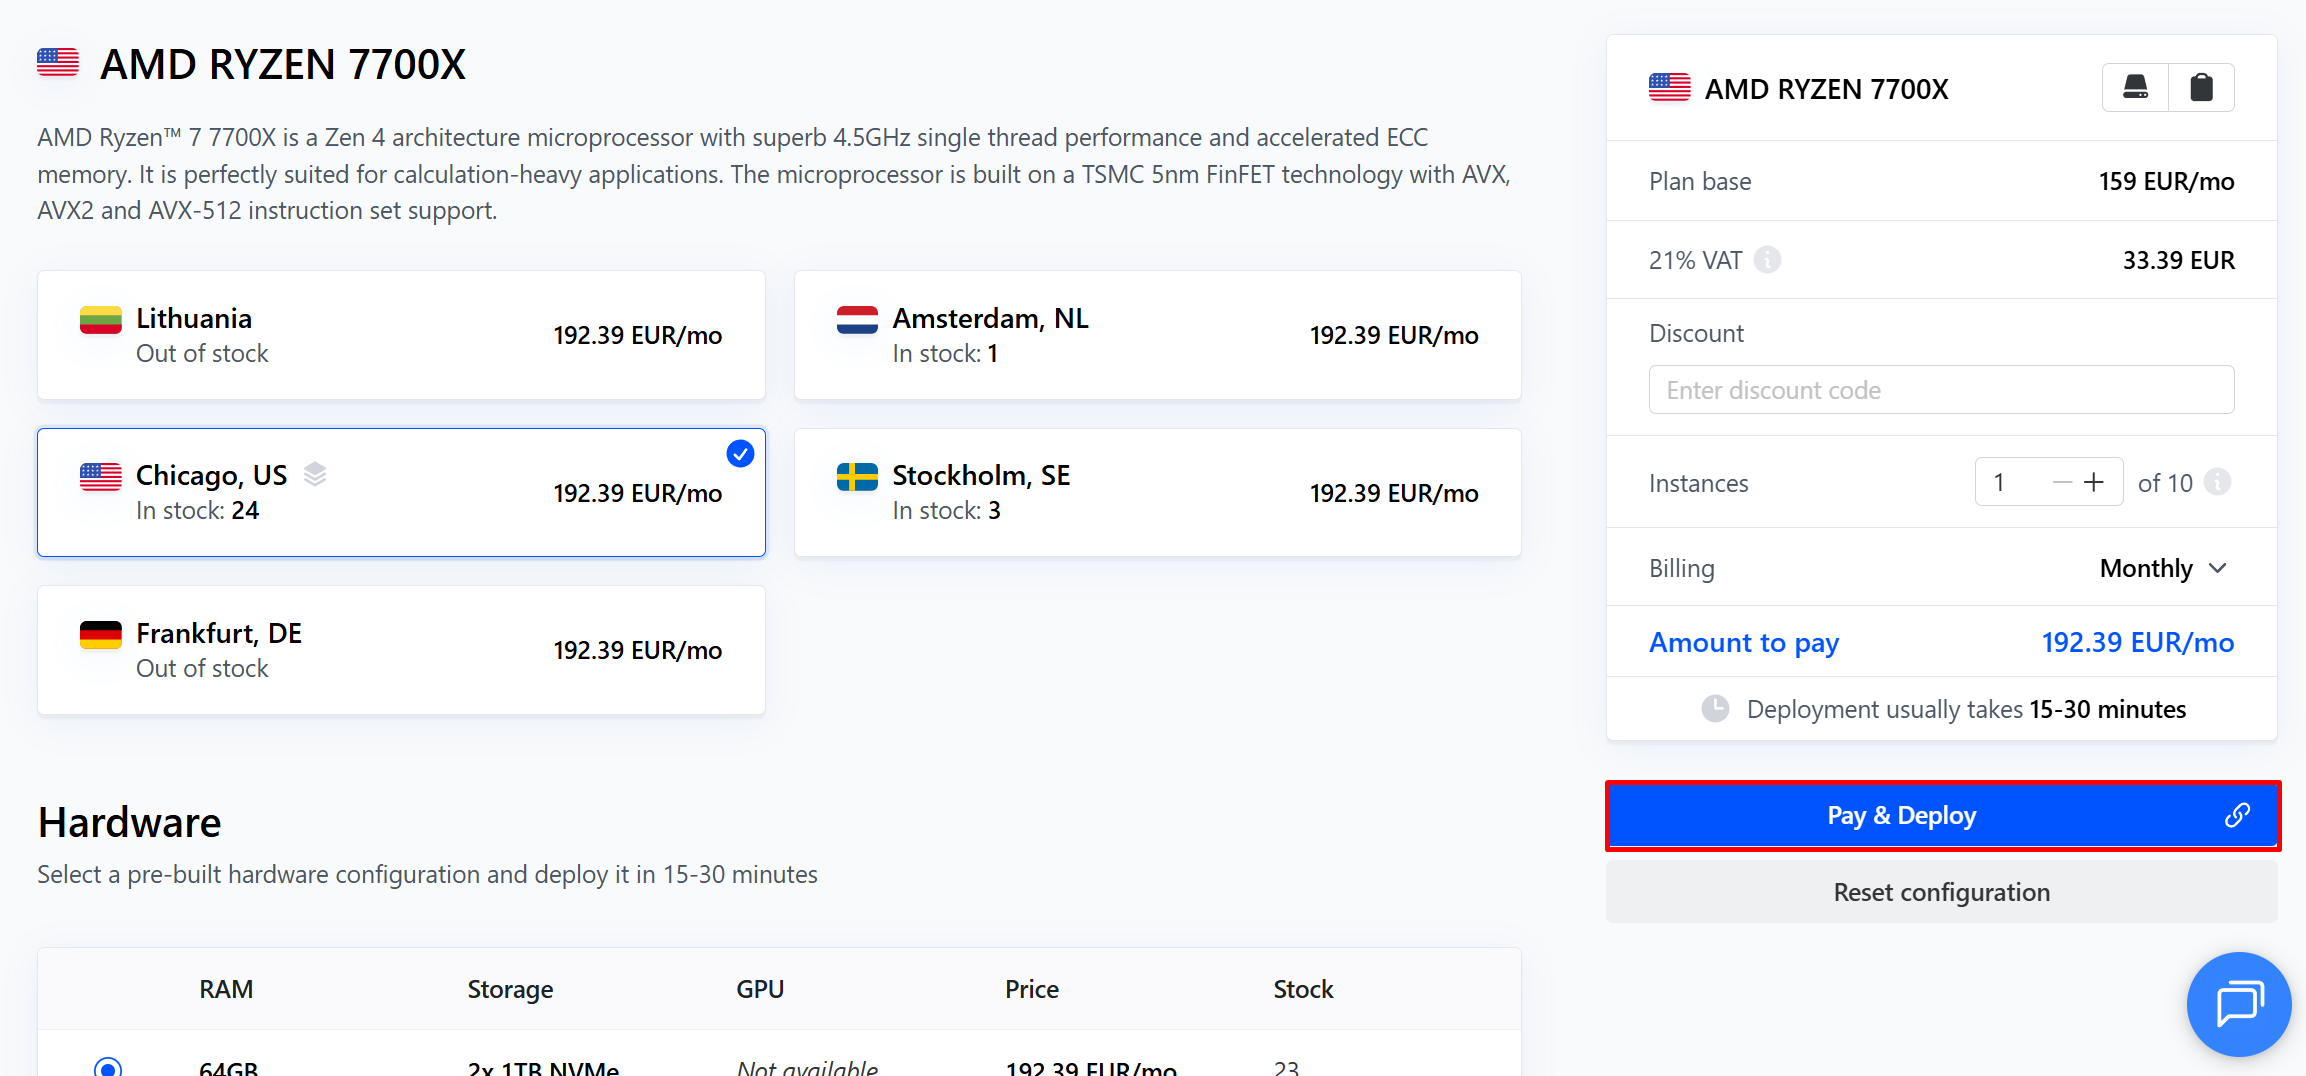Screen dimensions: 2306x1076
Task: Click the Reset configuration button
Action: (x=1941, y=892)
